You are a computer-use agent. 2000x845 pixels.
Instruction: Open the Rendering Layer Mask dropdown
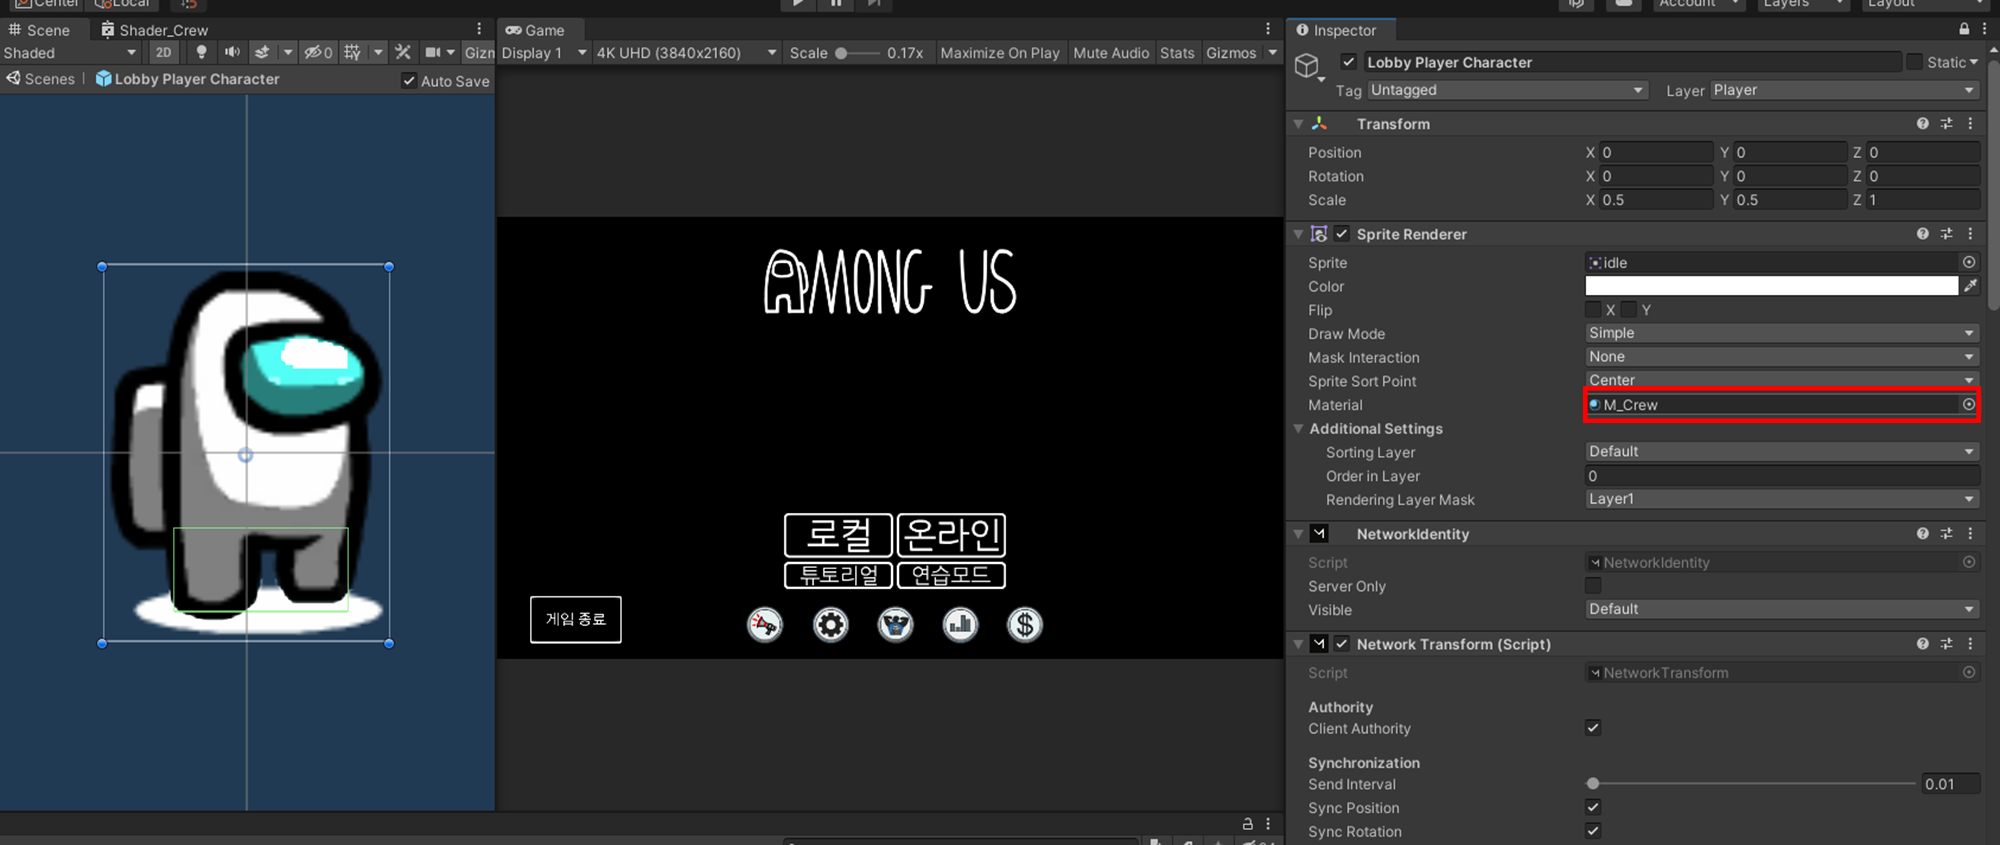[1782, 499]
